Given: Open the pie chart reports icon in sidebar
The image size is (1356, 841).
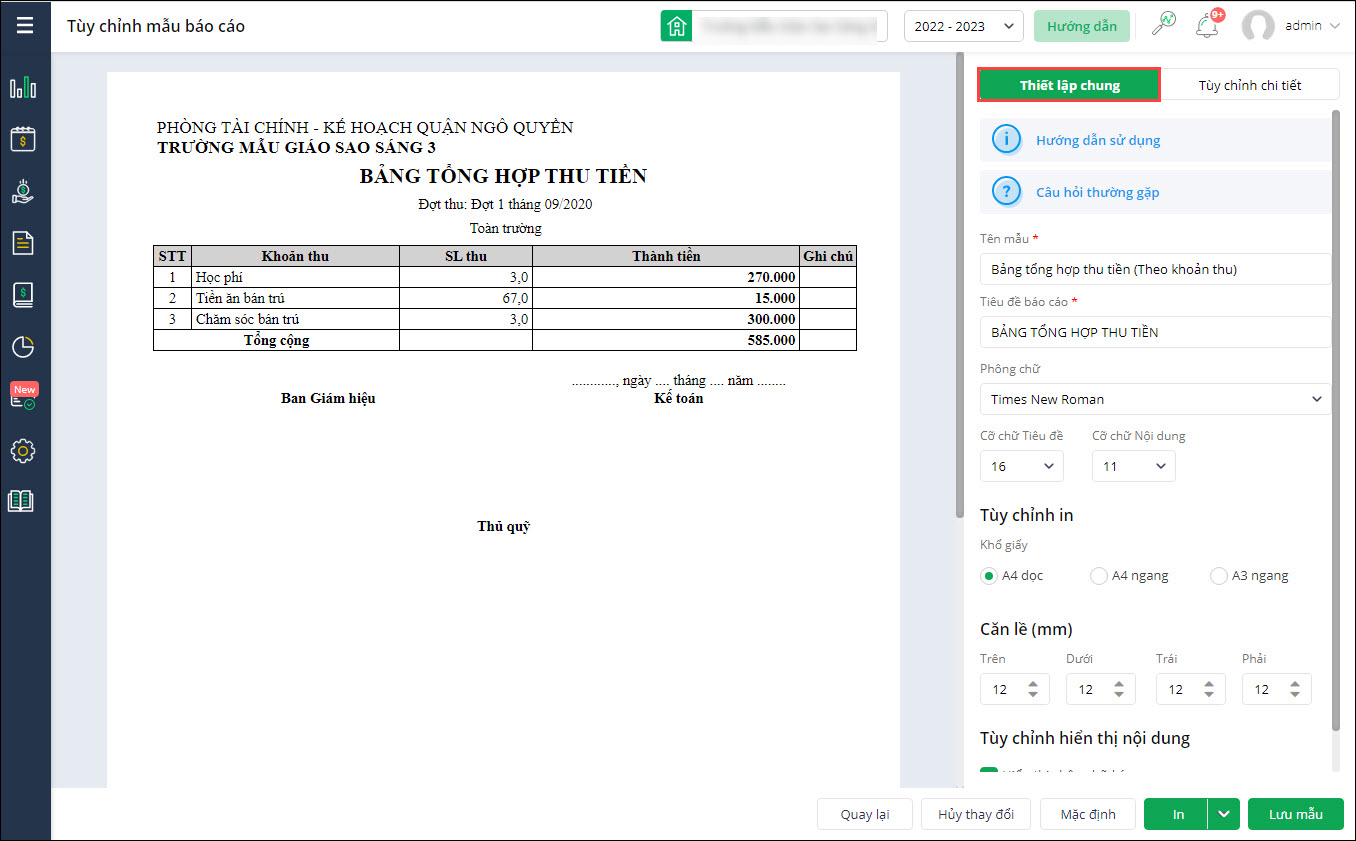Looking at the screenshot, I should coord(23,347).
